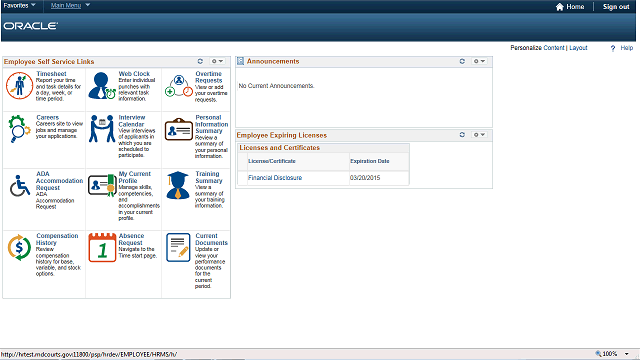
Task: Open Employee Expiring Licenses settings dropdown
Action: (x=479, y=135)
